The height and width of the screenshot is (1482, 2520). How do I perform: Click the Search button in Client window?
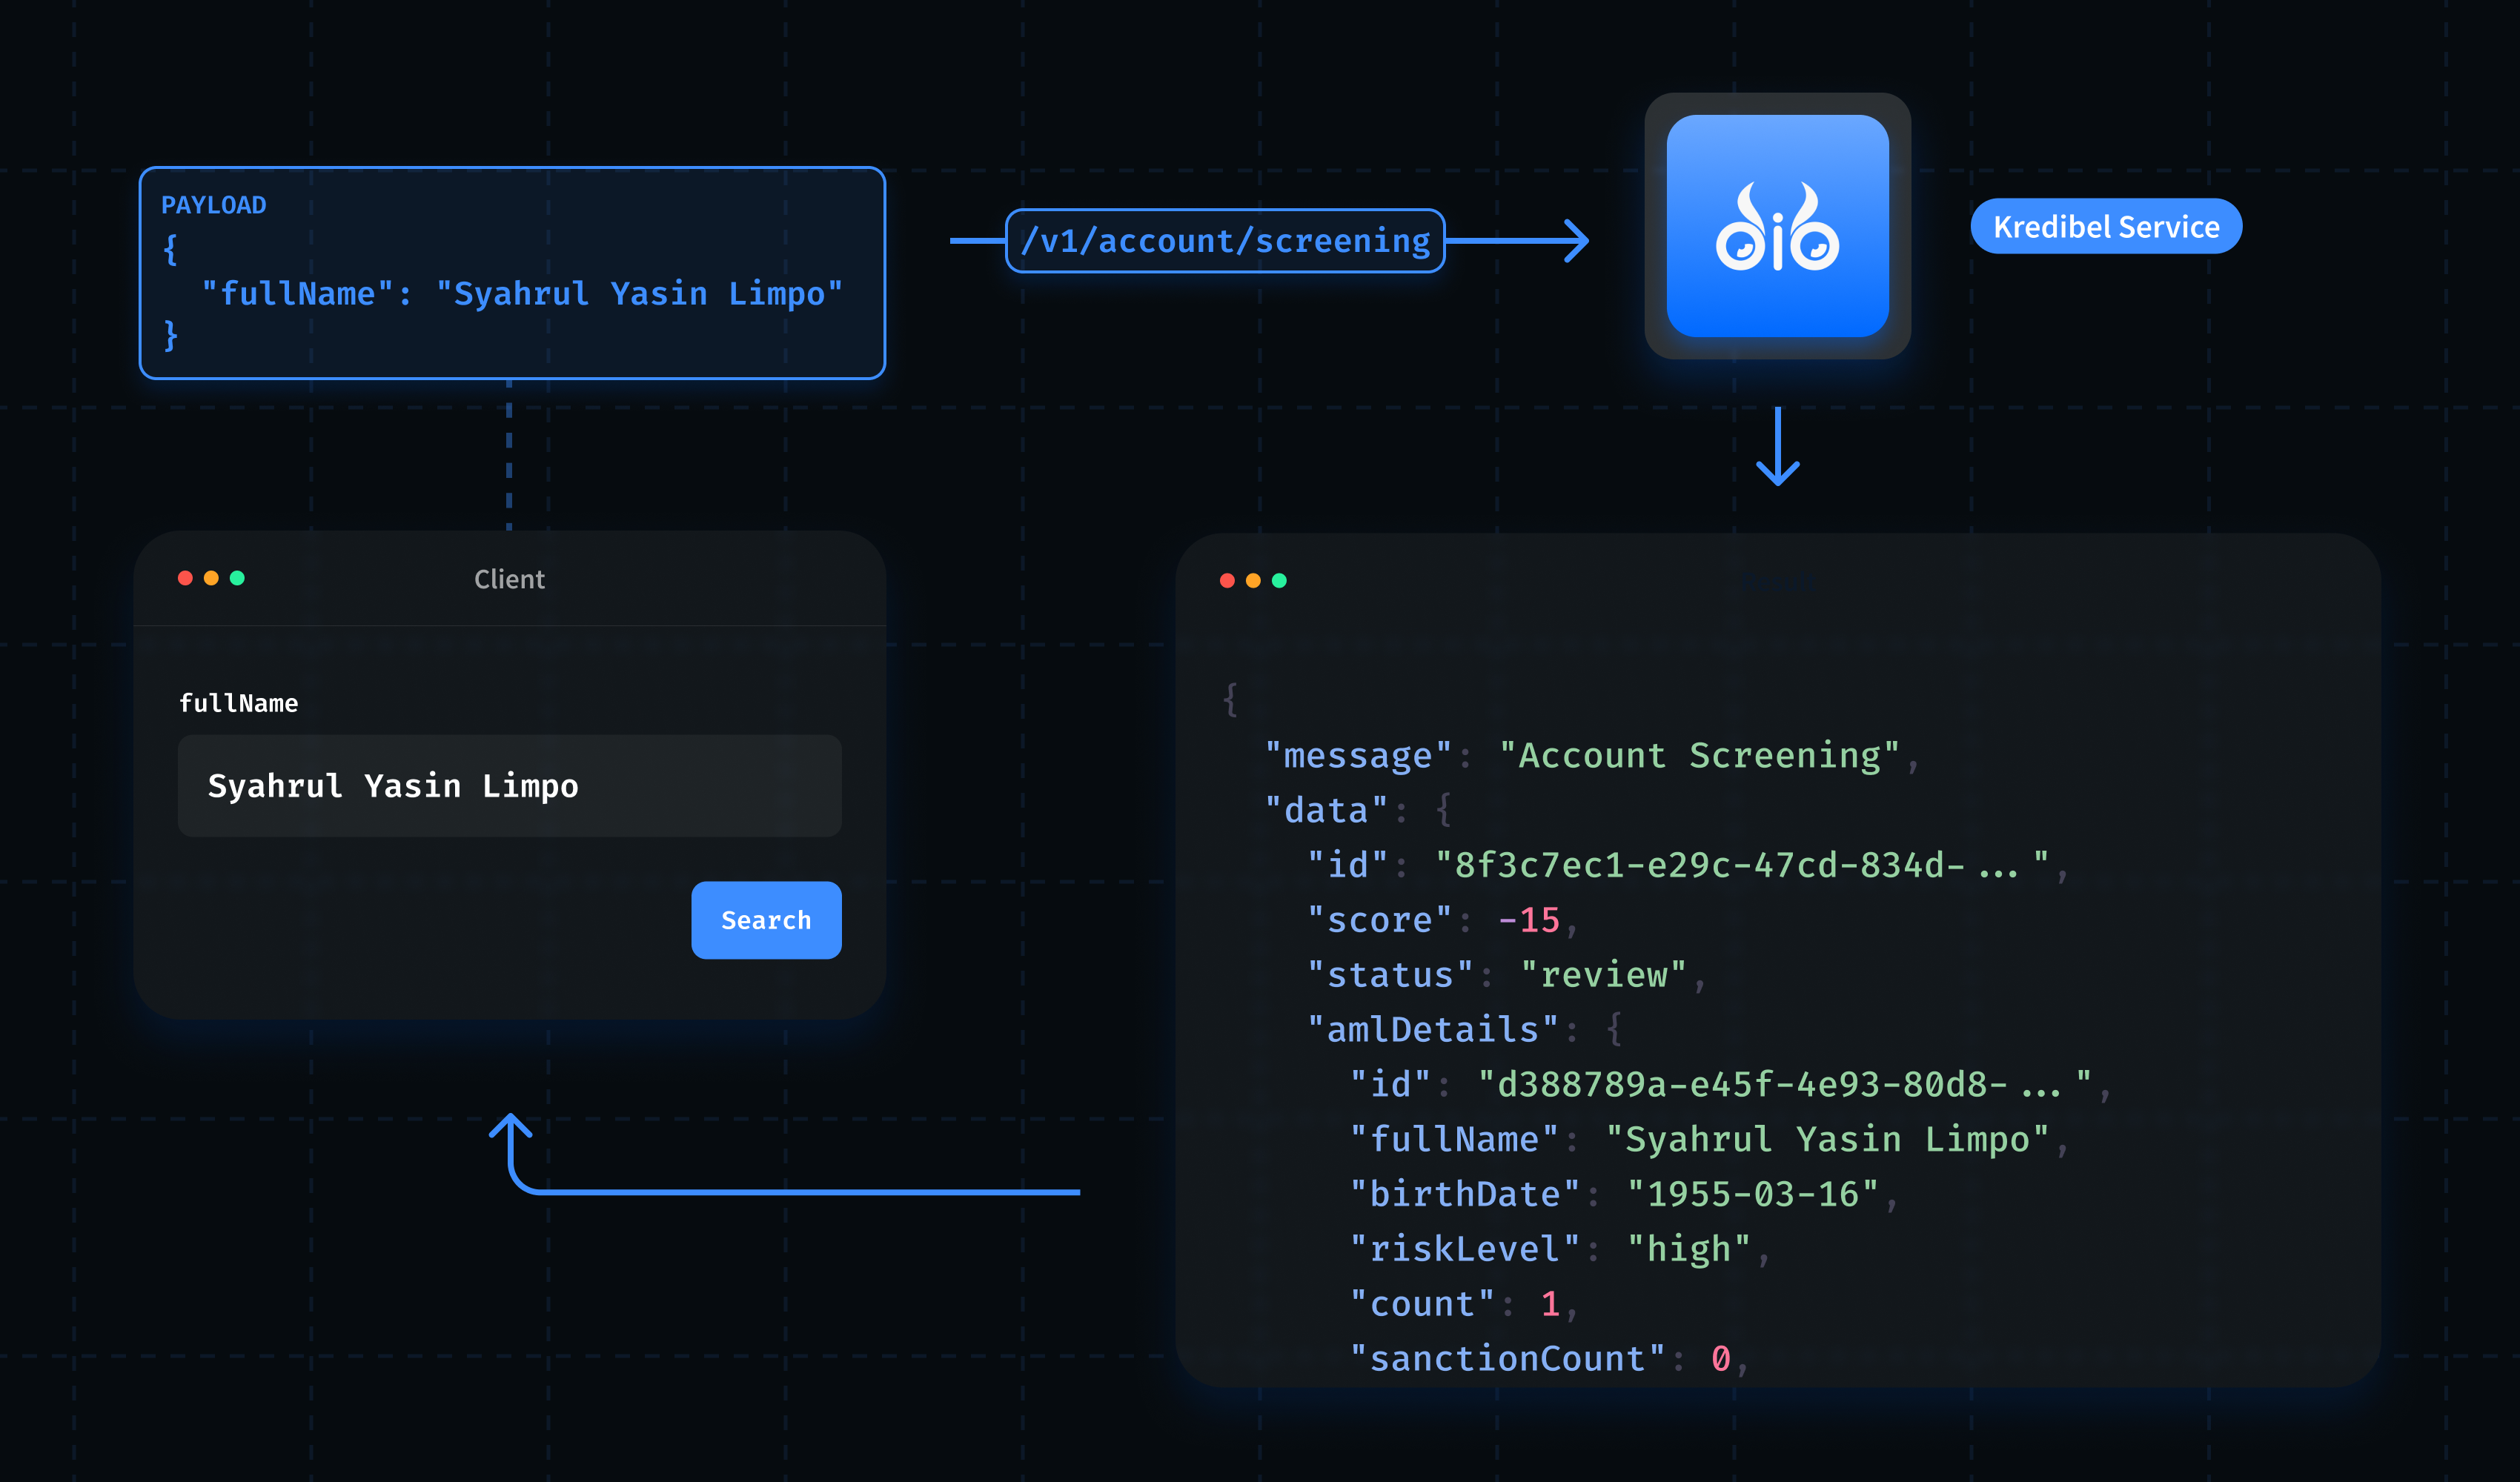pos(766,920)
